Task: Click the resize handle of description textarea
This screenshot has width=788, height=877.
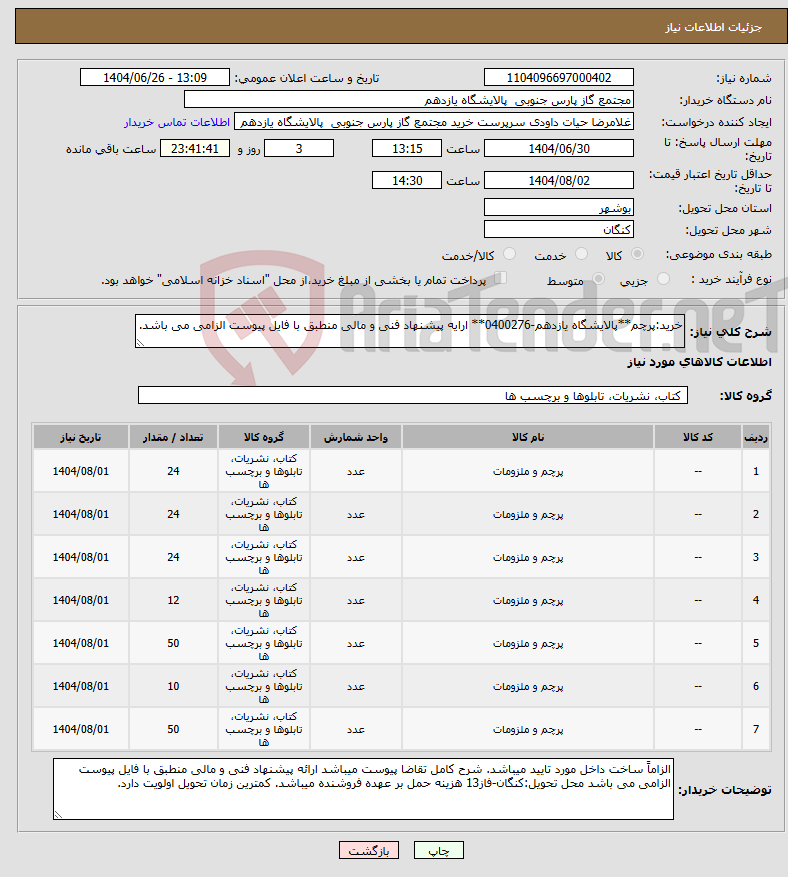Action: click(140, 342)
